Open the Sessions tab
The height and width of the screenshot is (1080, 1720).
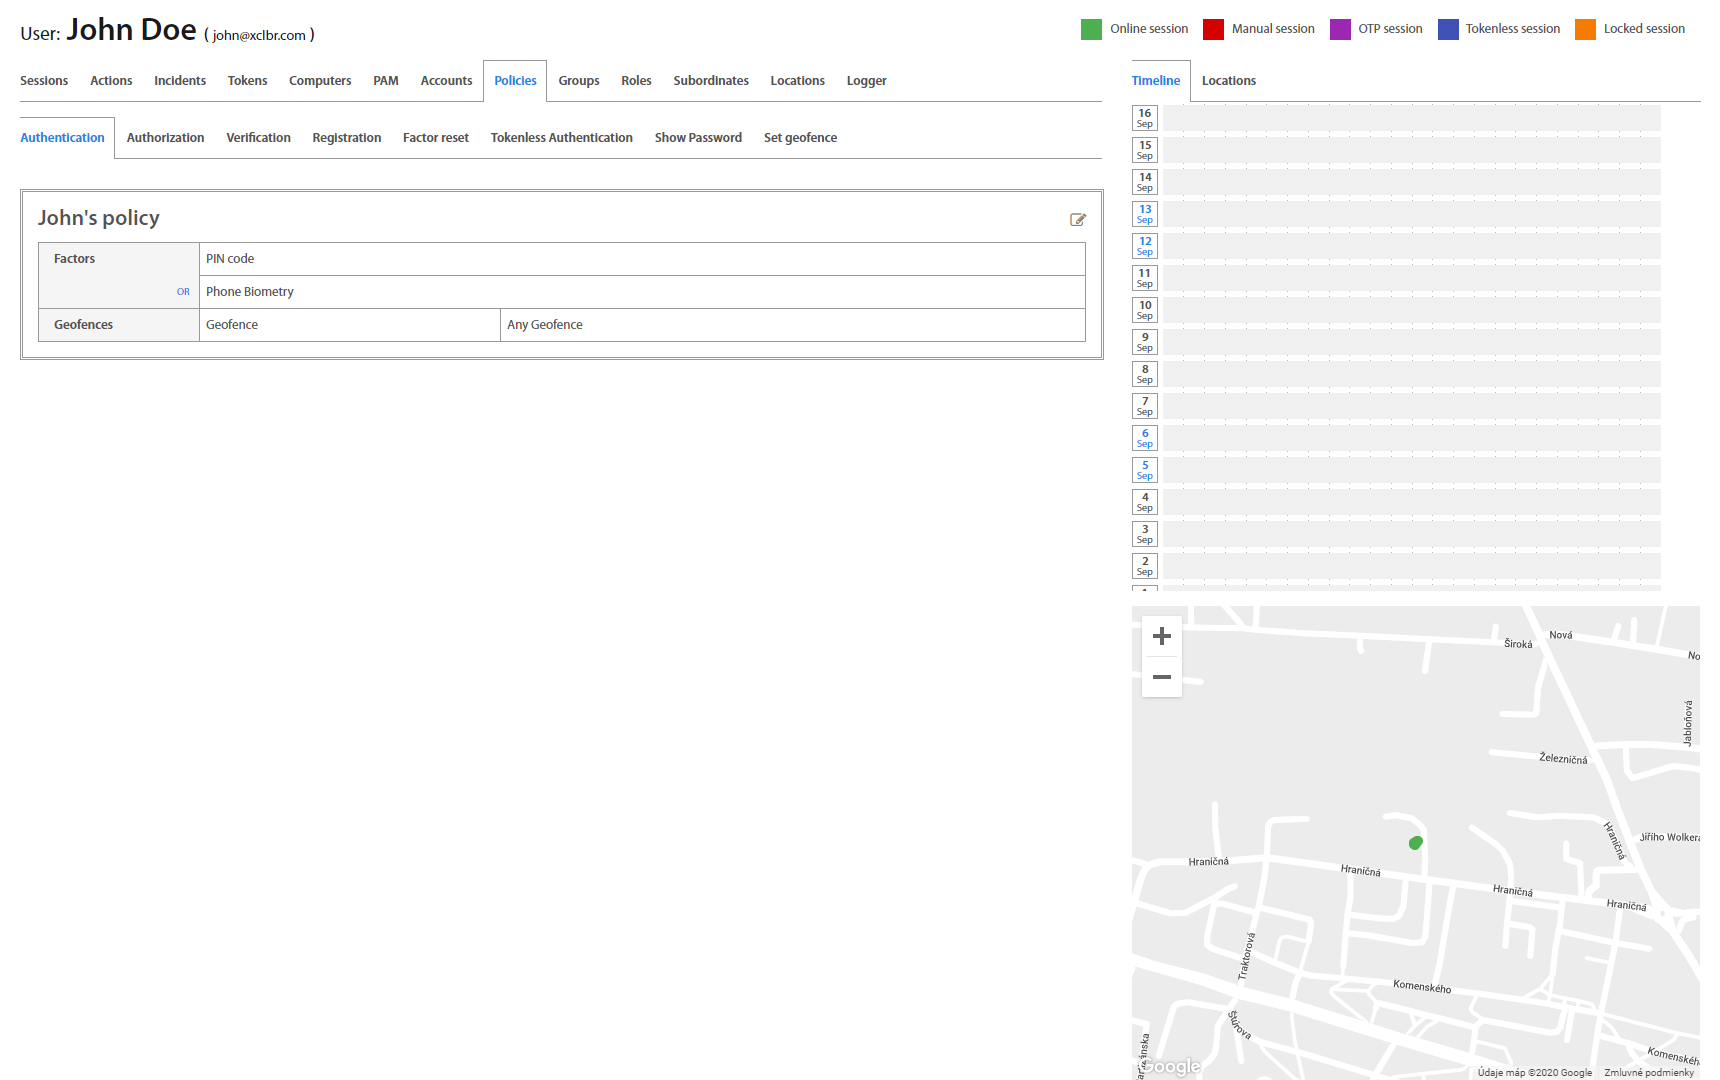click(x=44, y=81)
